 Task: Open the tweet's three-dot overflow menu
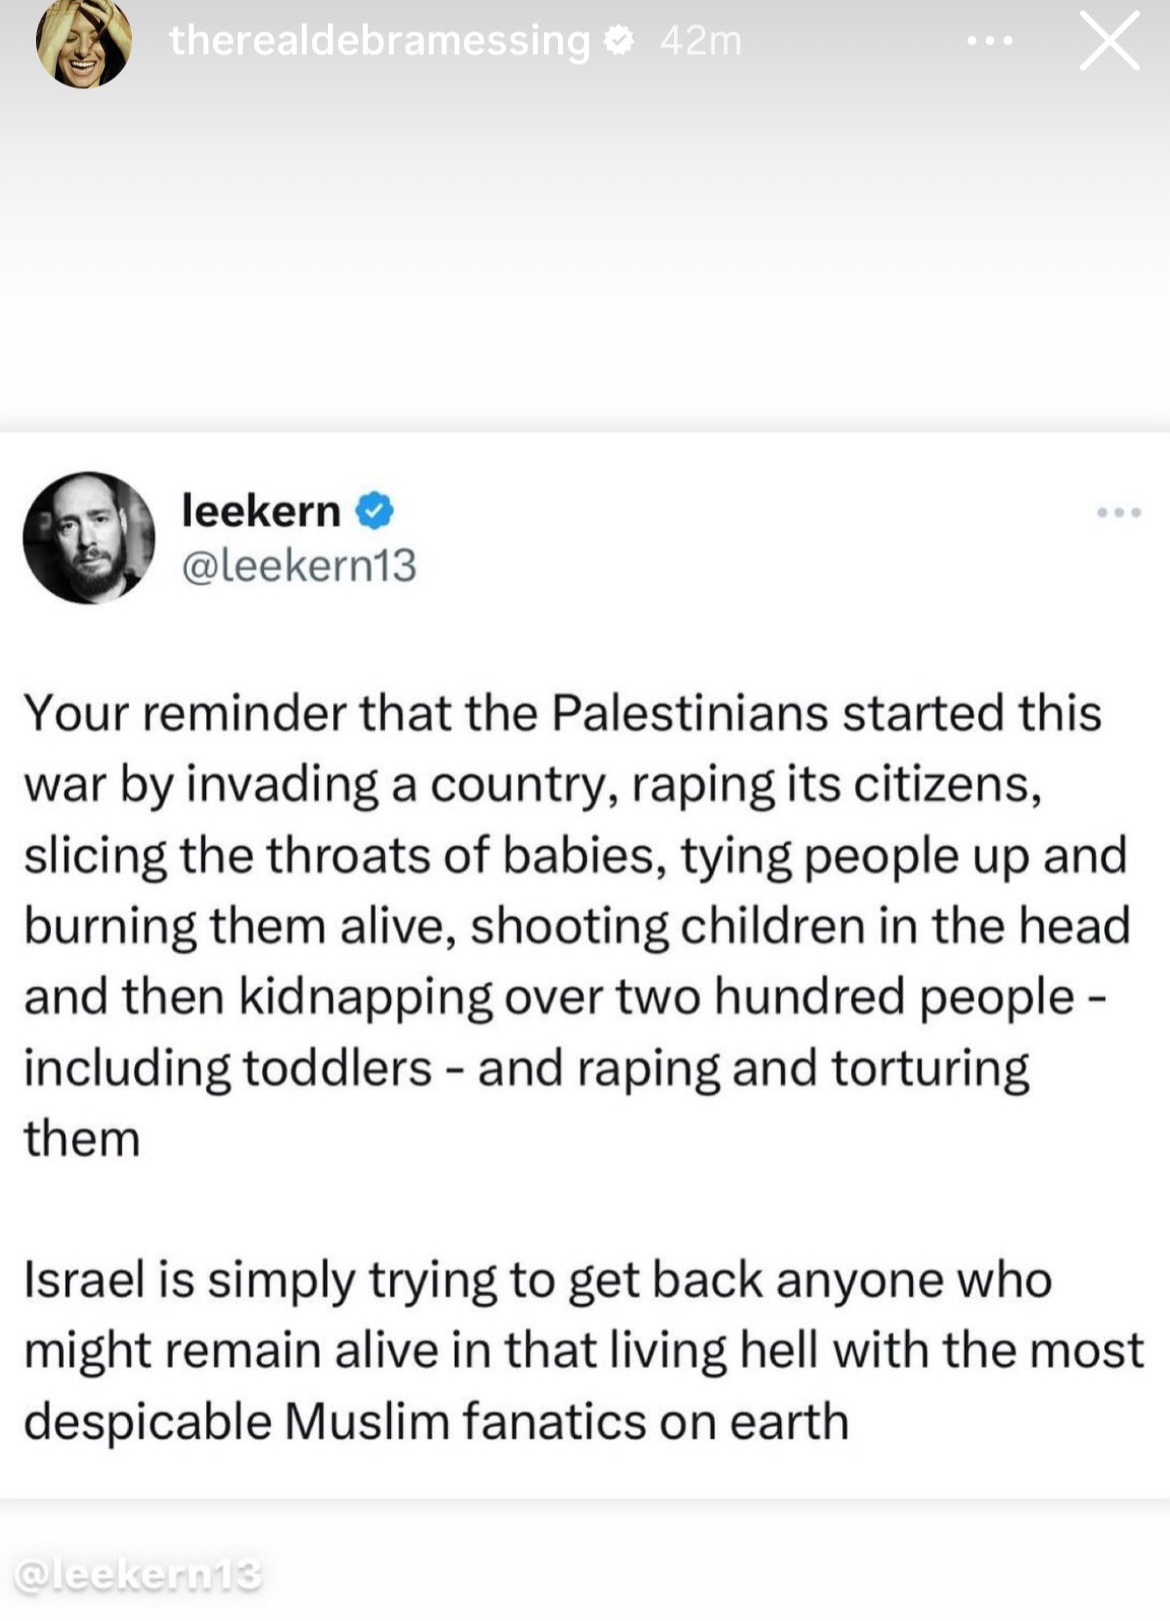point(1118,513)
